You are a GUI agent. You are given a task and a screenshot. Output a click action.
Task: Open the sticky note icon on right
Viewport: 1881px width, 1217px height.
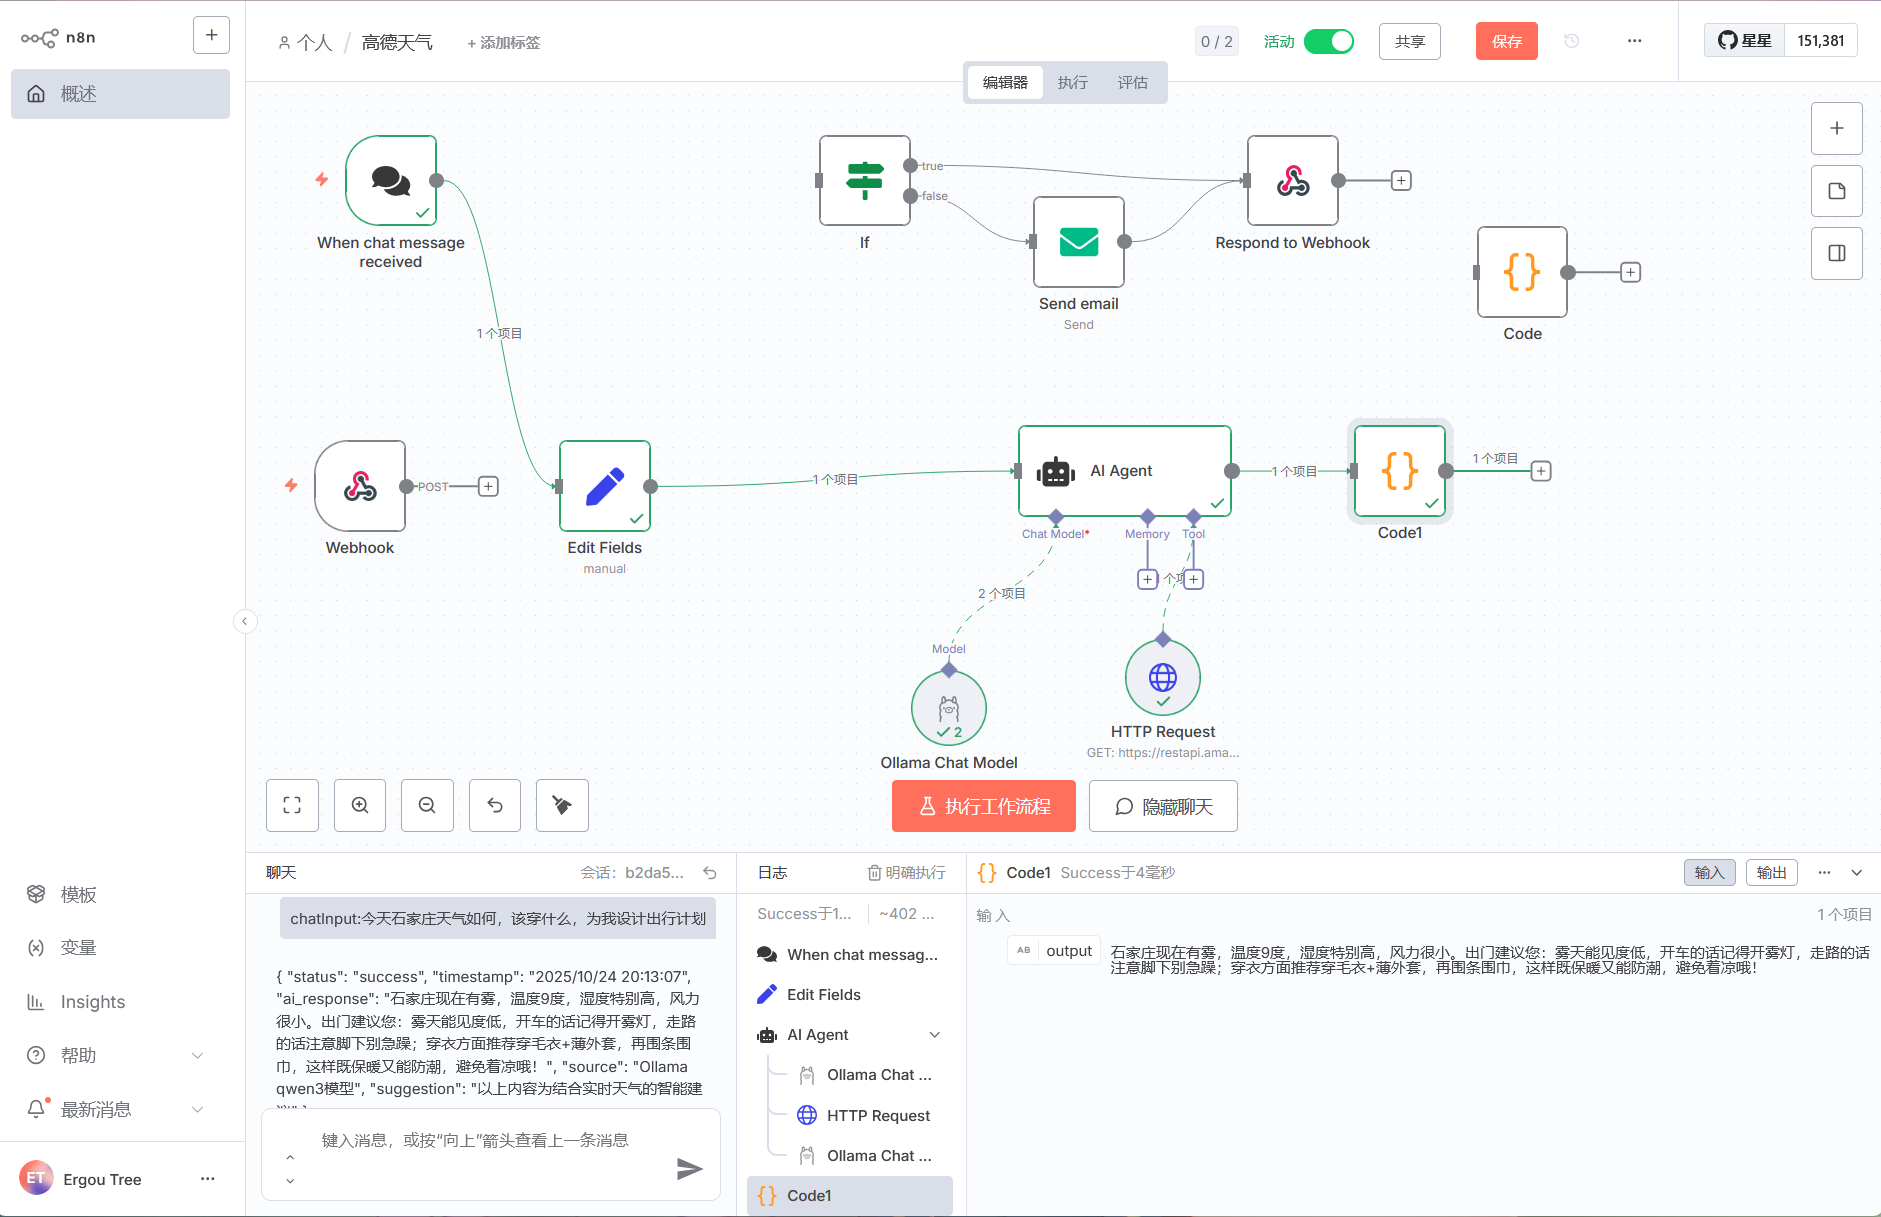[1836, 191]
